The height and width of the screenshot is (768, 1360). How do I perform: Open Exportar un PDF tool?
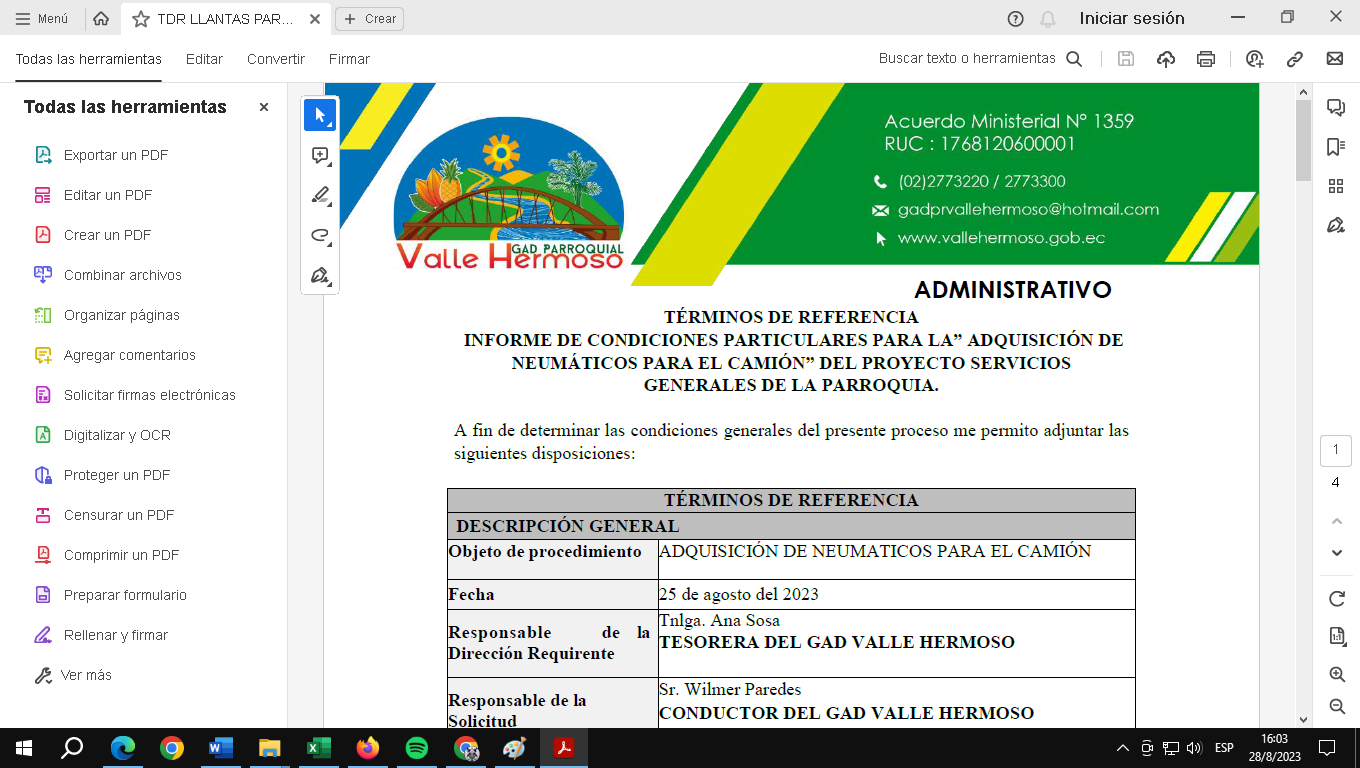(115, 155)
